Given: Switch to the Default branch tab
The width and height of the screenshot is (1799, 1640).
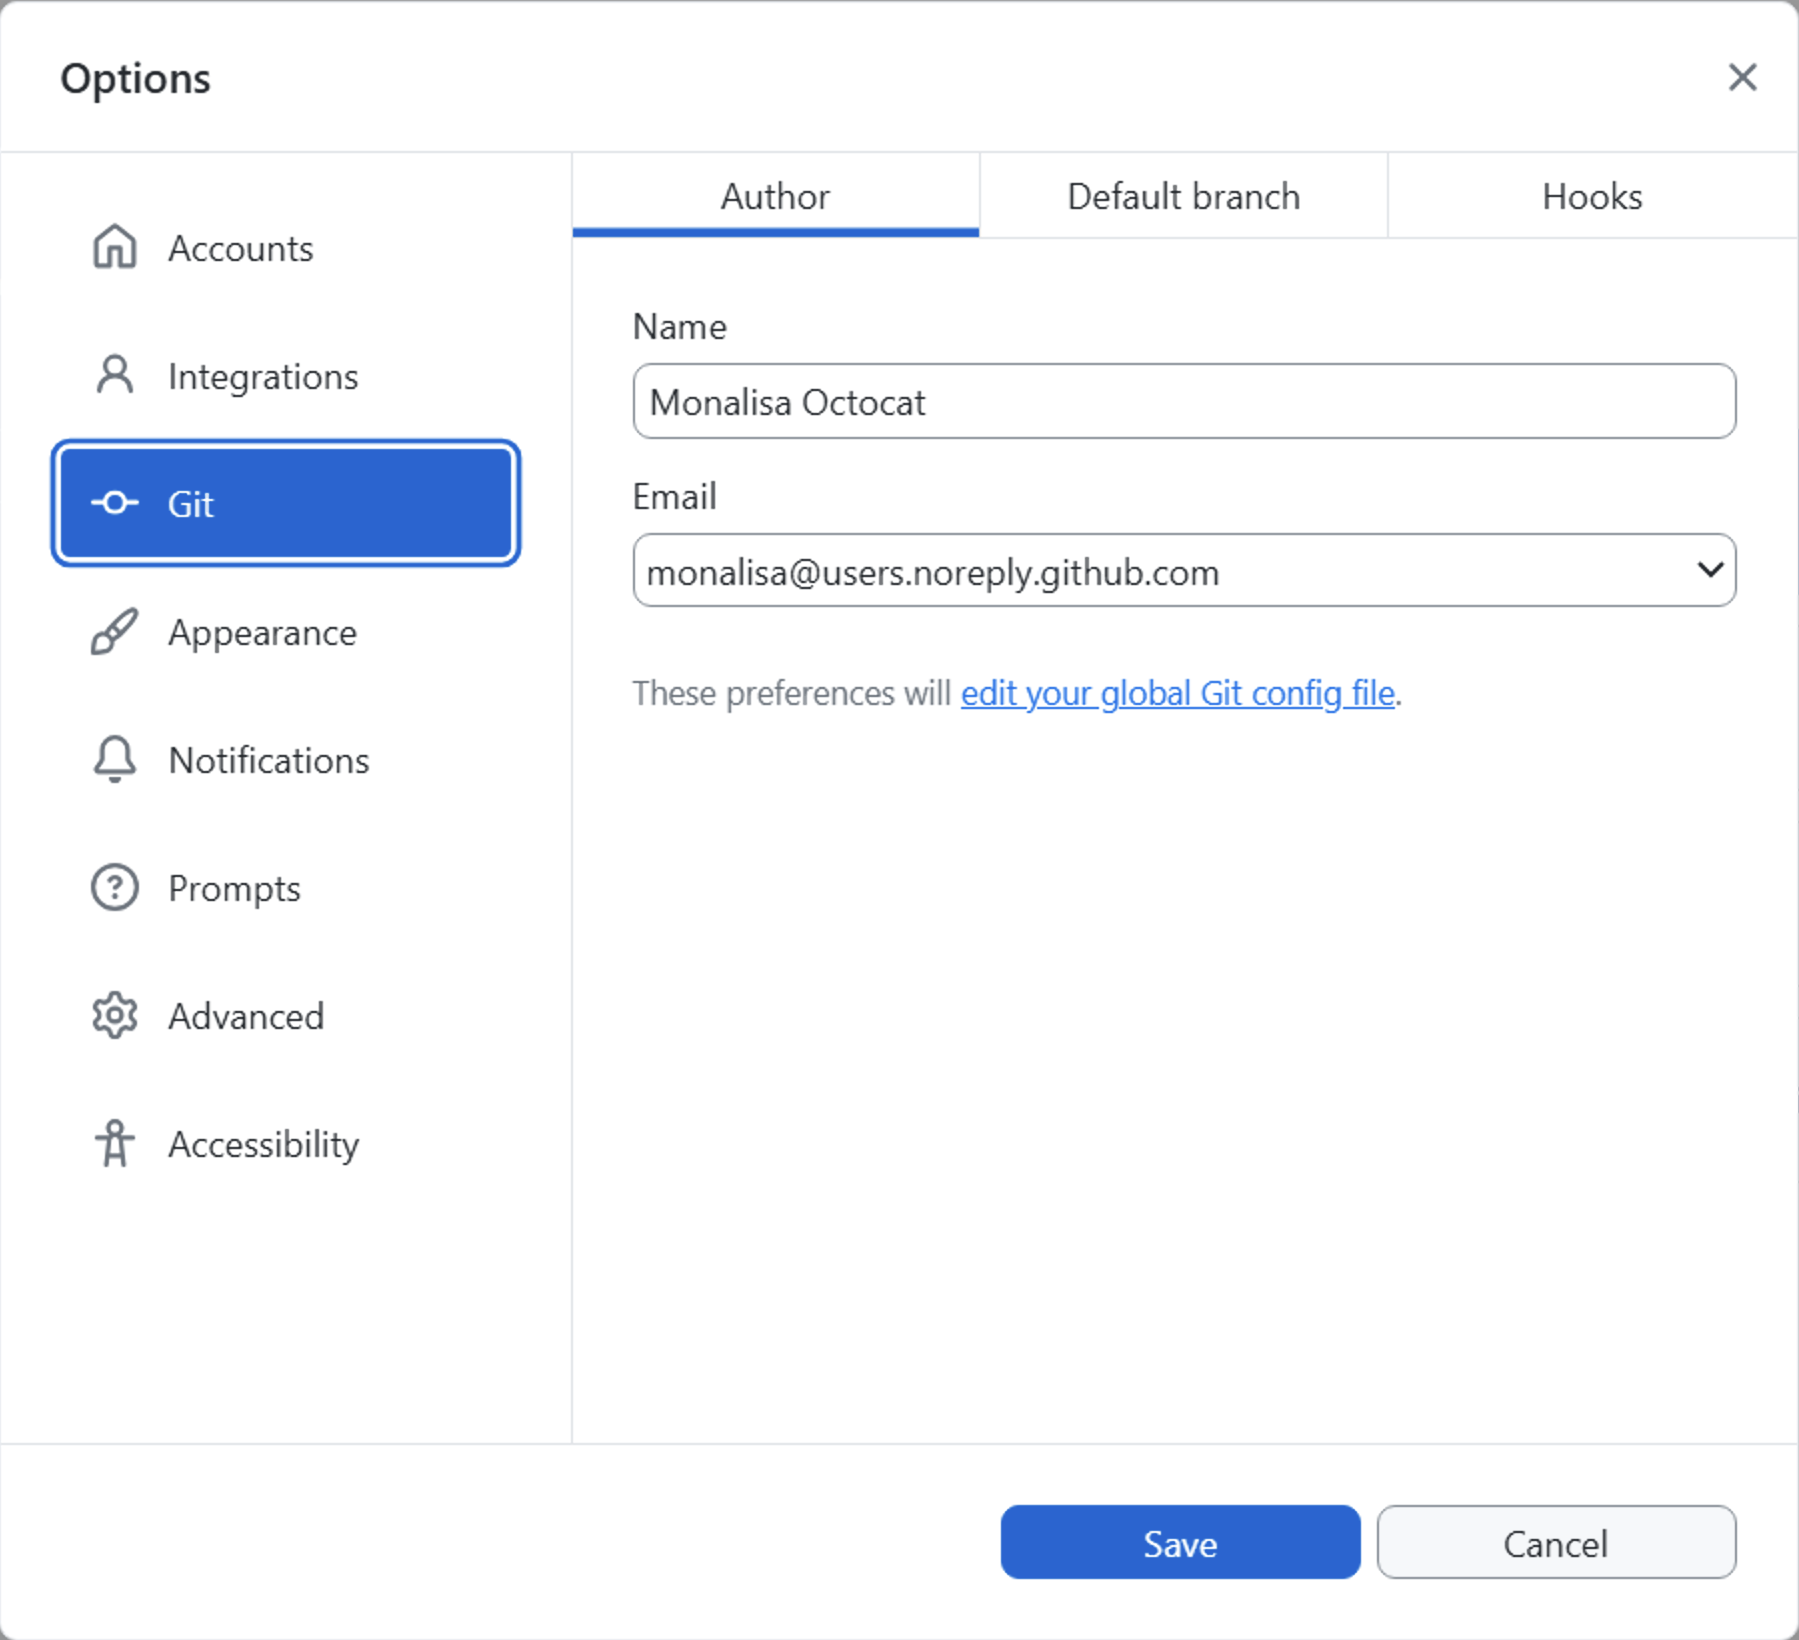Looking at the screenshot, I should (x=1183, y=197).
